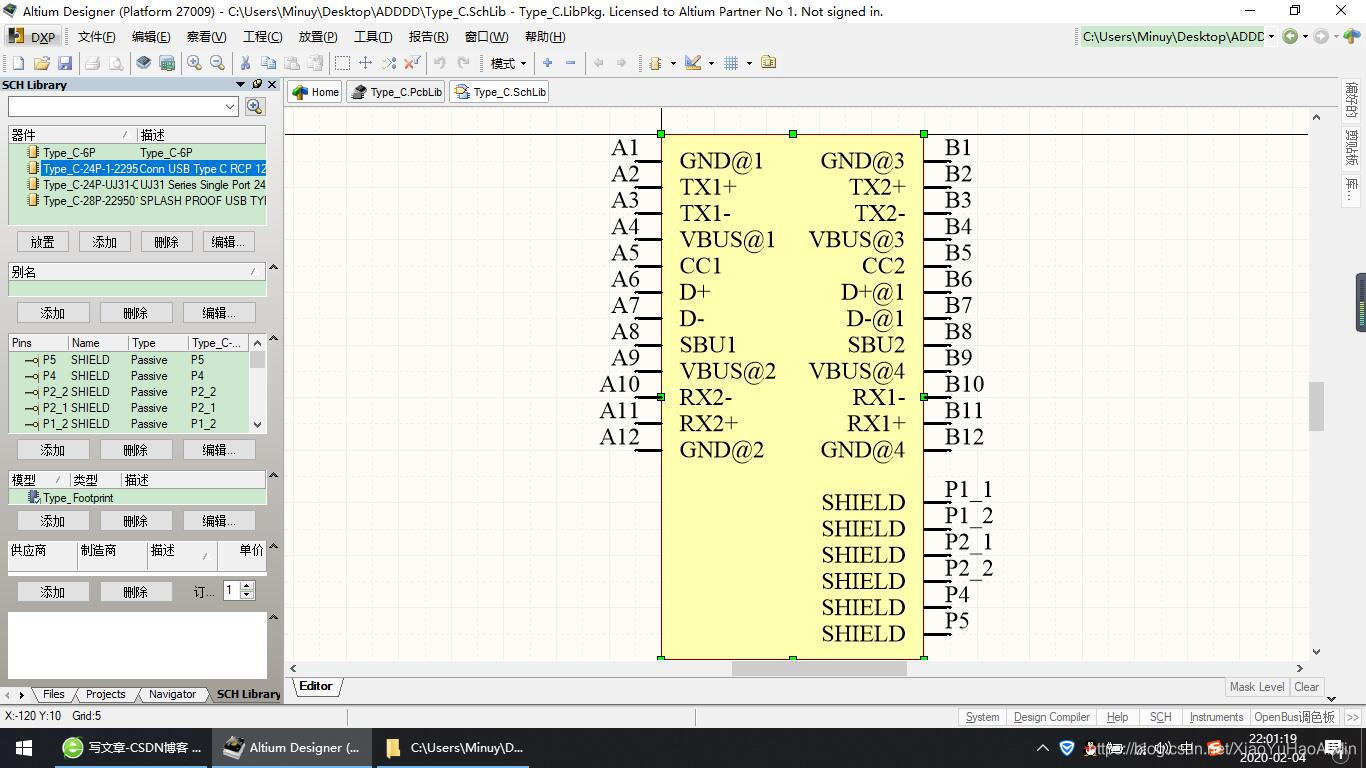
Task: Click 编辑... button under the Pins list
Action: pyautogui.click(x=220, y=450)
